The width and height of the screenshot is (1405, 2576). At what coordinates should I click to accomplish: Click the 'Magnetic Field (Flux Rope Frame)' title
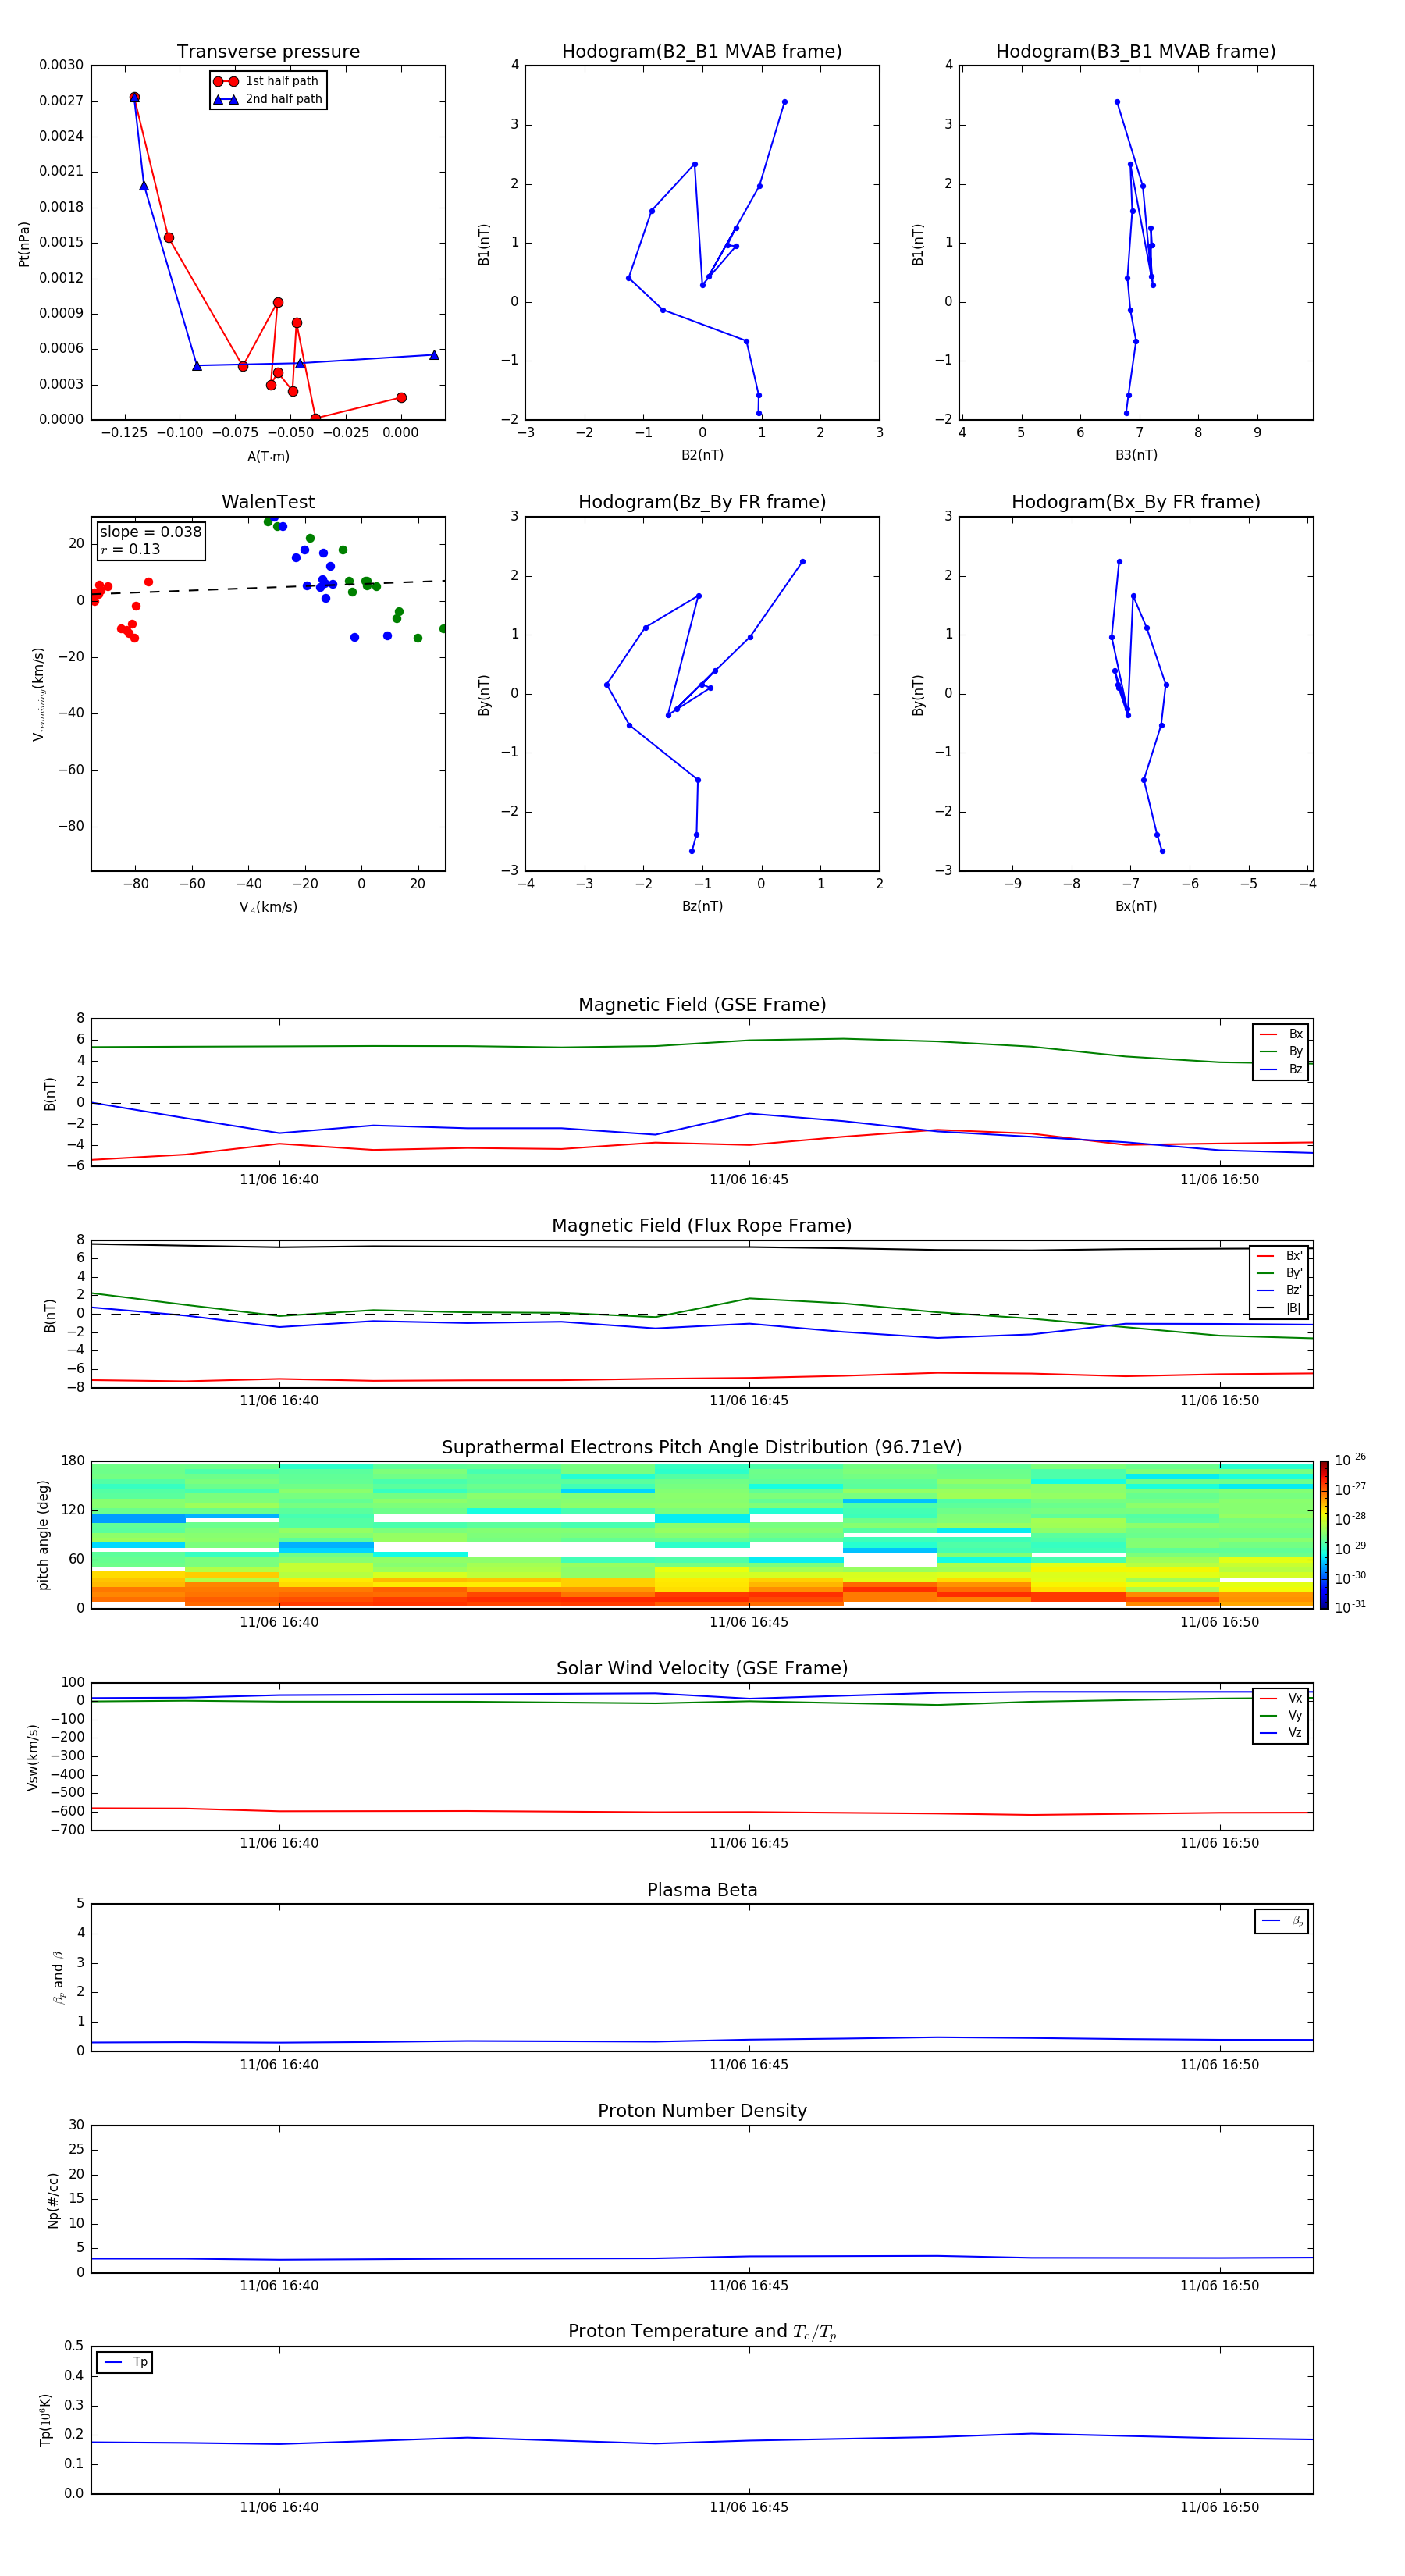coord(702,1226)
